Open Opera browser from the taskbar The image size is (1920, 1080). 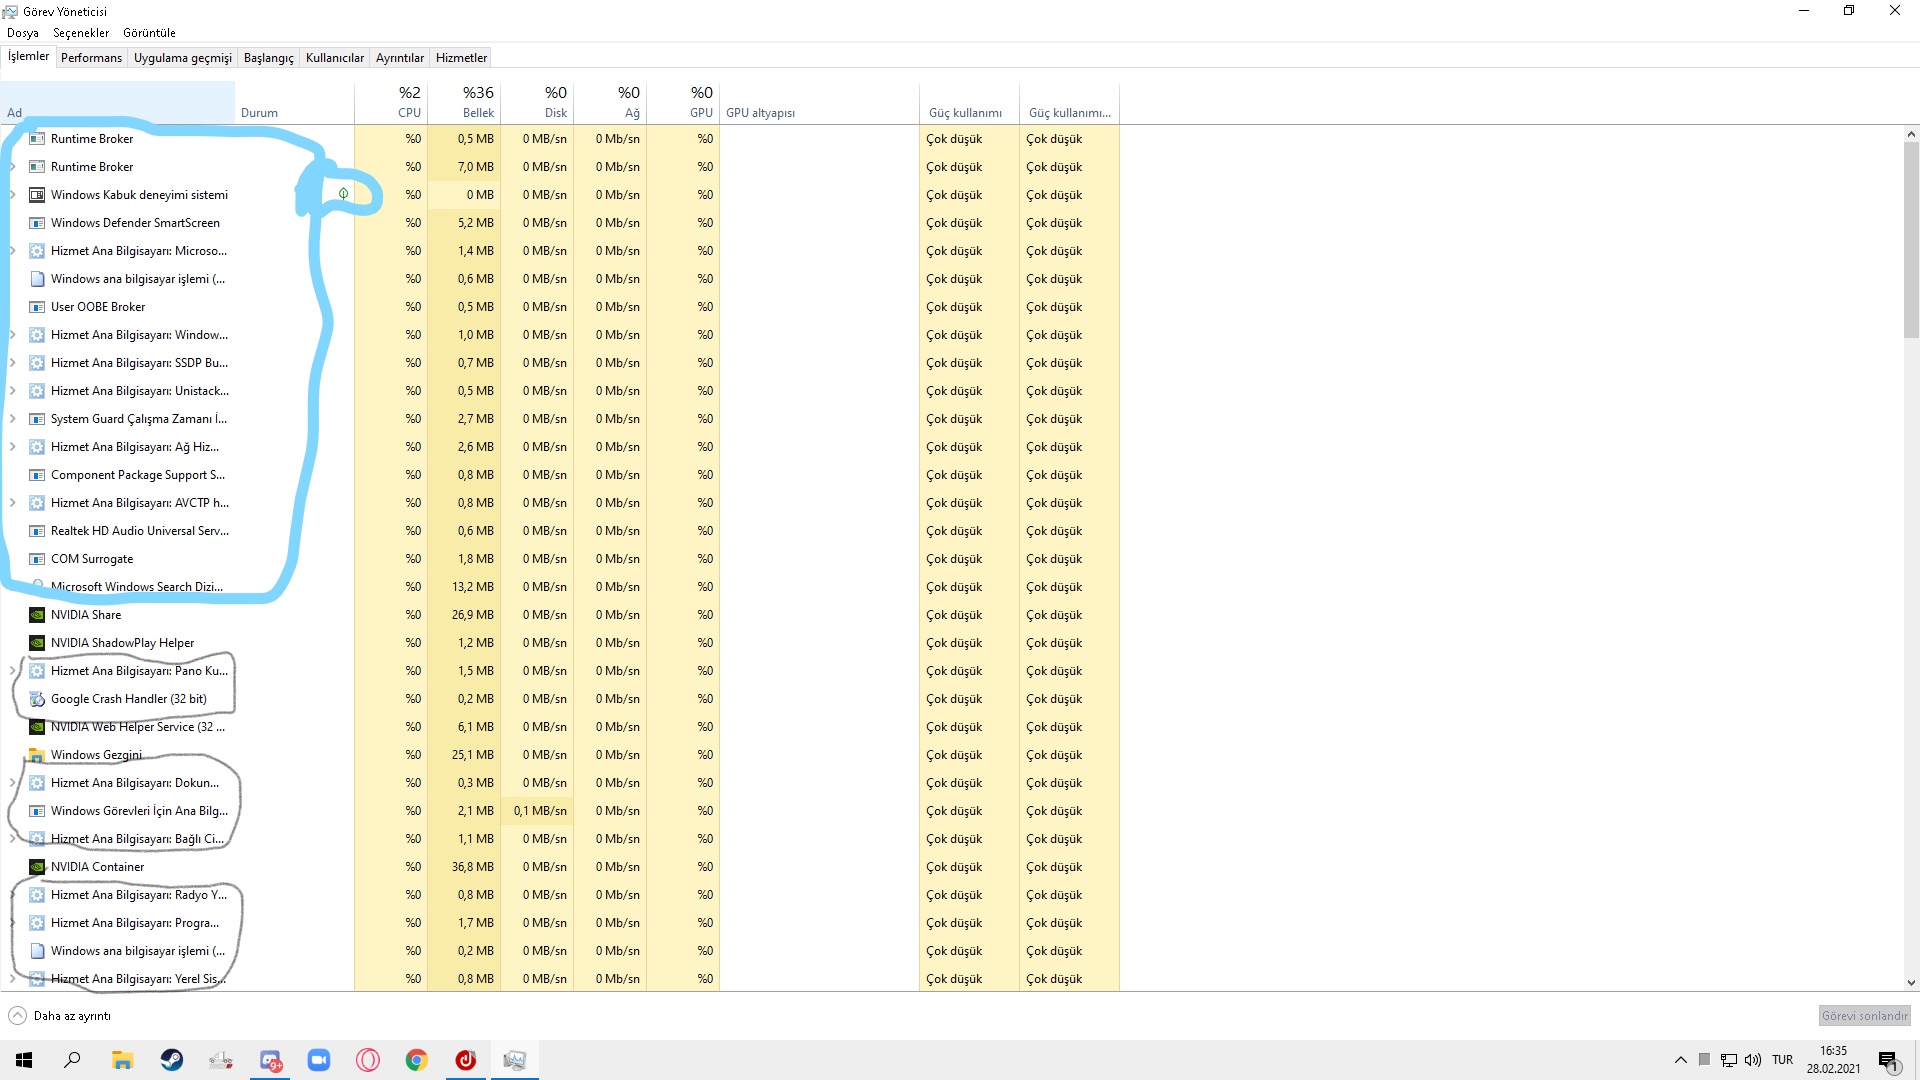[368, 1060]
